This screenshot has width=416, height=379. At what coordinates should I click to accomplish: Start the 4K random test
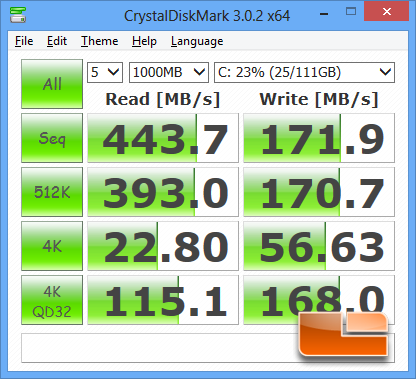click(52, 246)
